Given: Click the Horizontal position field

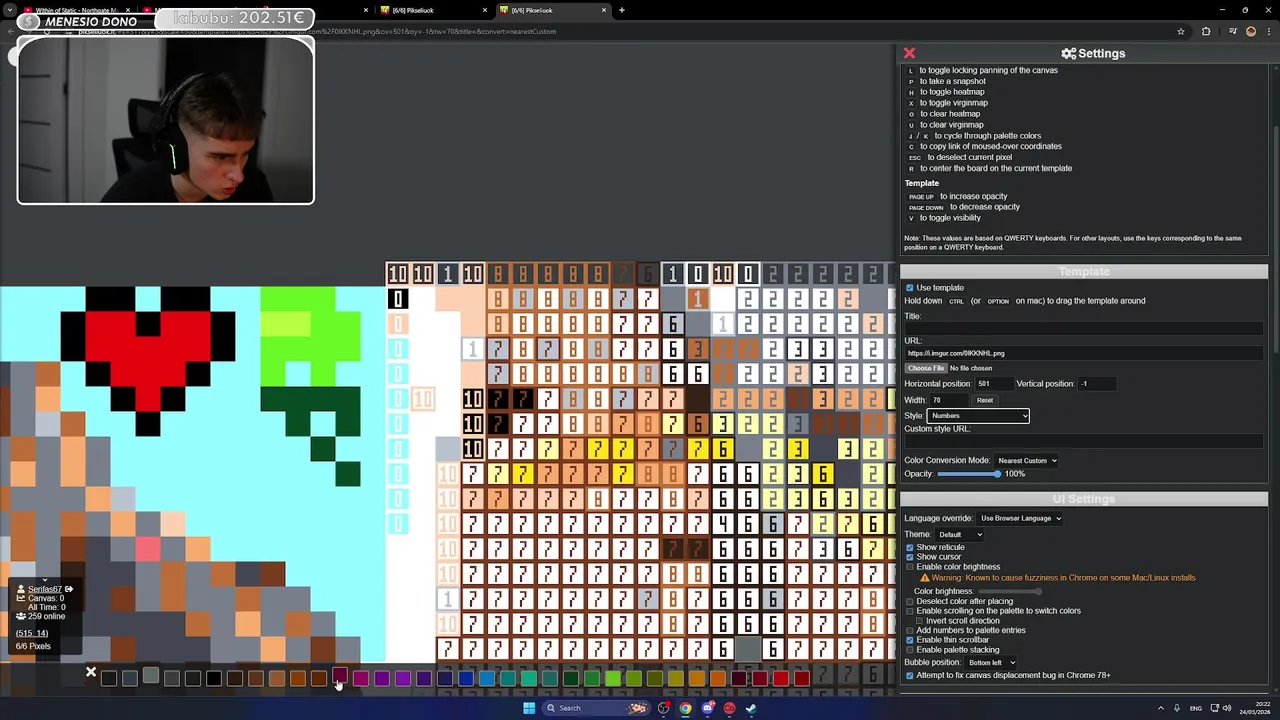Looking at the screenshot, I should click(993, 384).
